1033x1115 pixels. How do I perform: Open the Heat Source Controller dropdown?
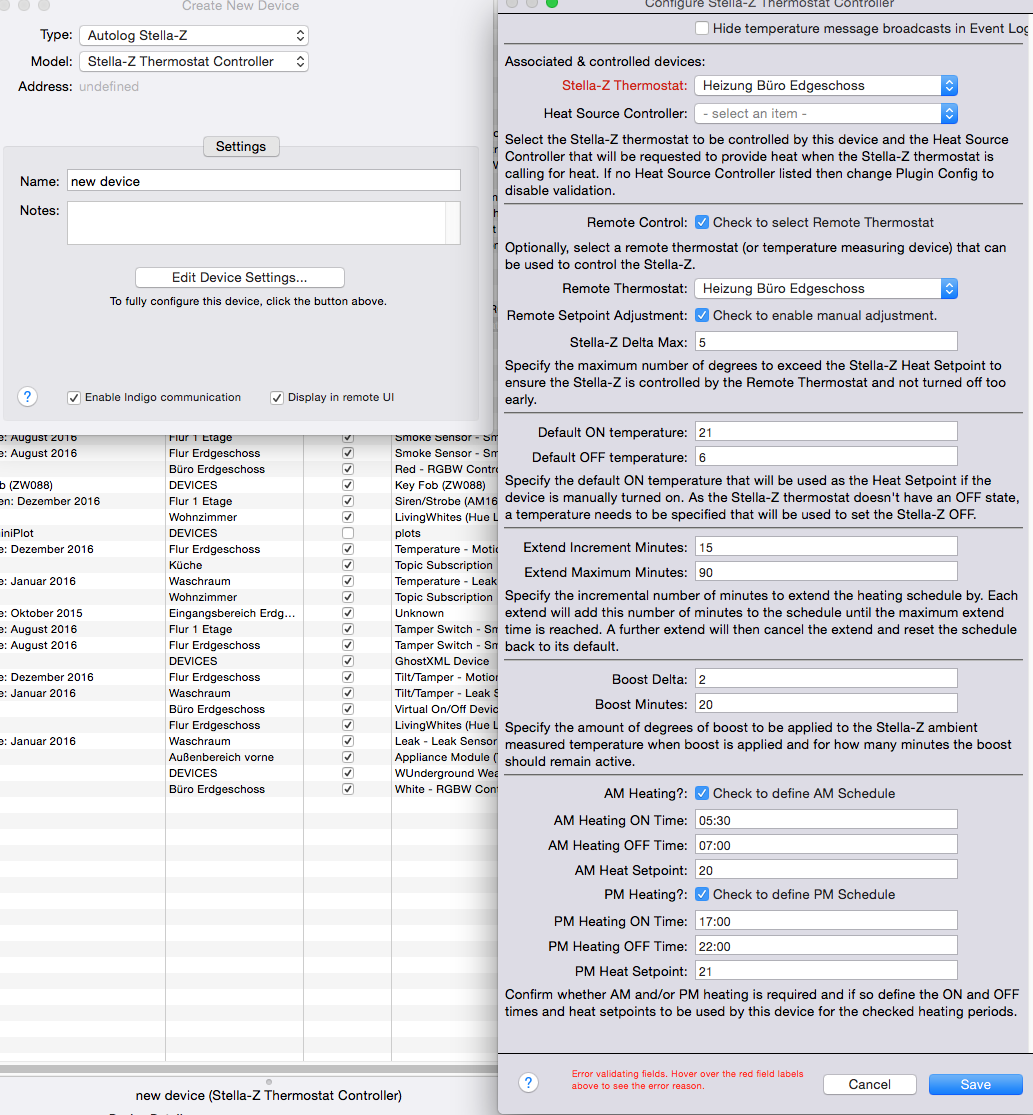coord(826,113)
